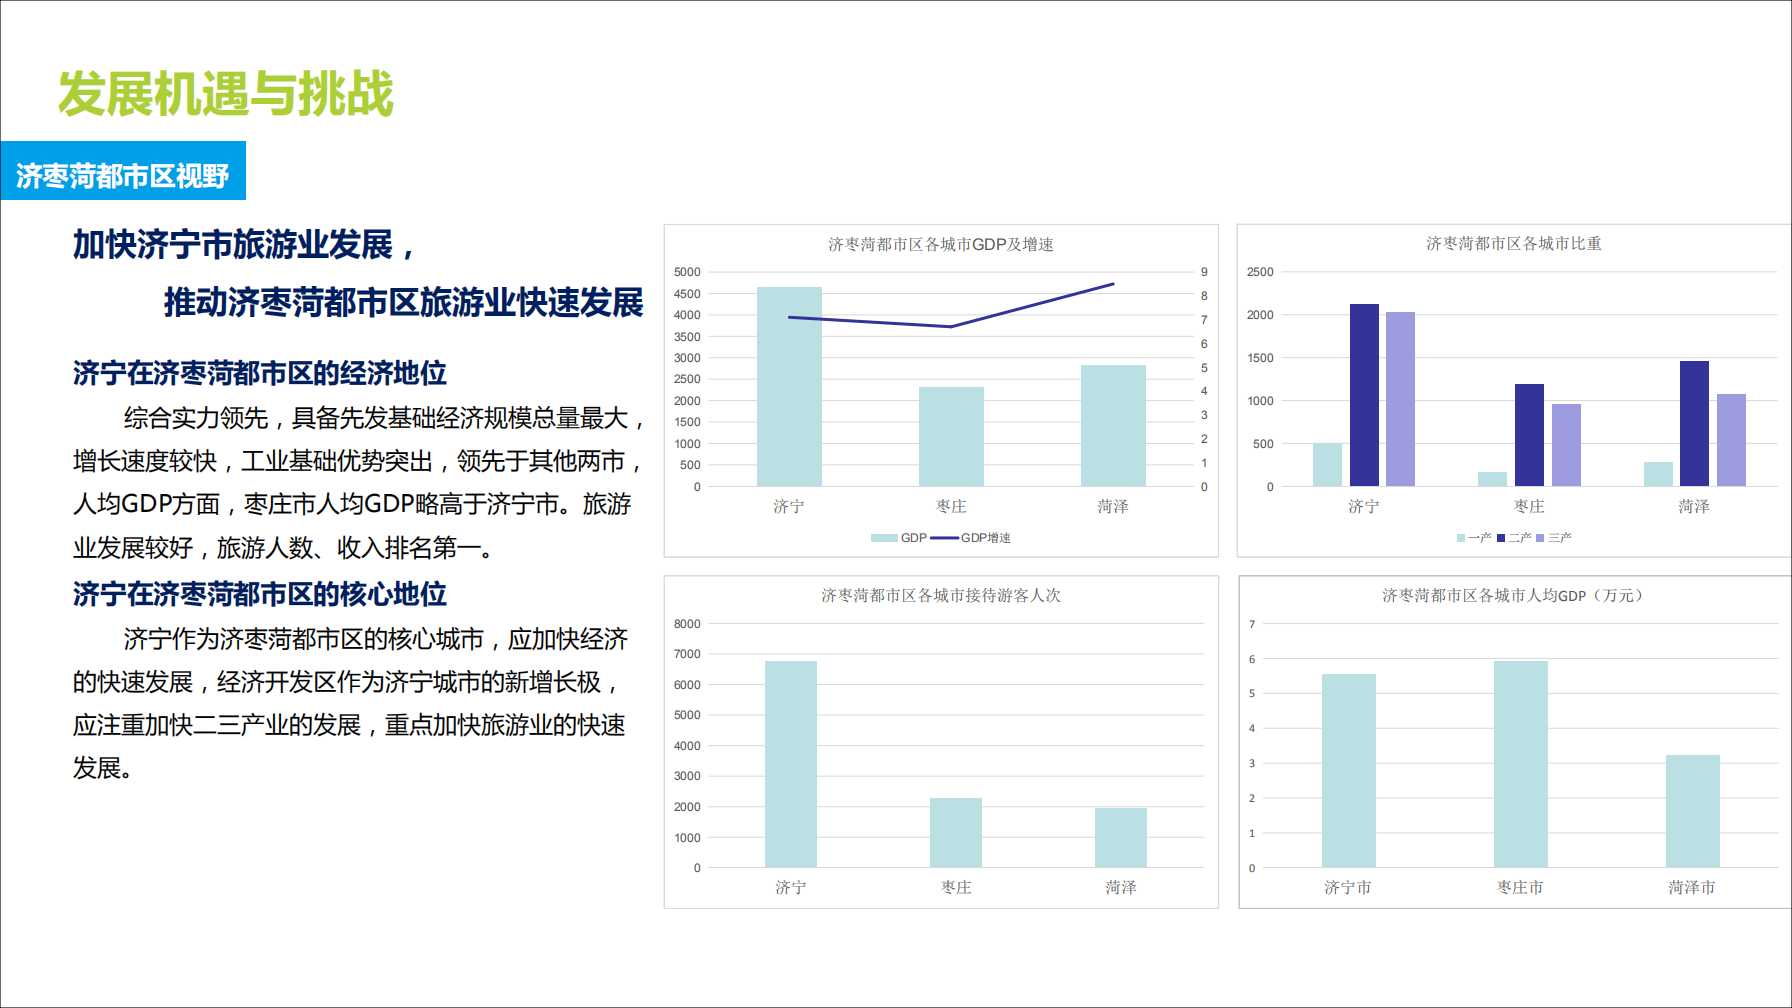Select 菏泽 bar in GDP chart

[x=1113, y=426]
